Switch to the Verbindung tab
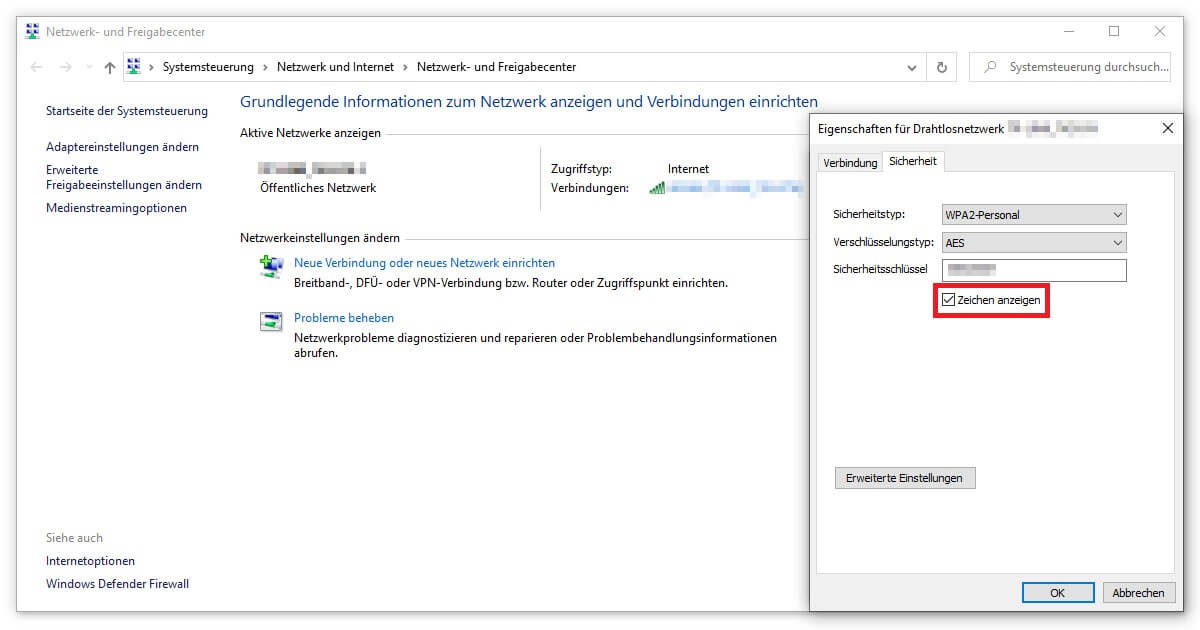1200x630 pixels. [x=850, y=162]
